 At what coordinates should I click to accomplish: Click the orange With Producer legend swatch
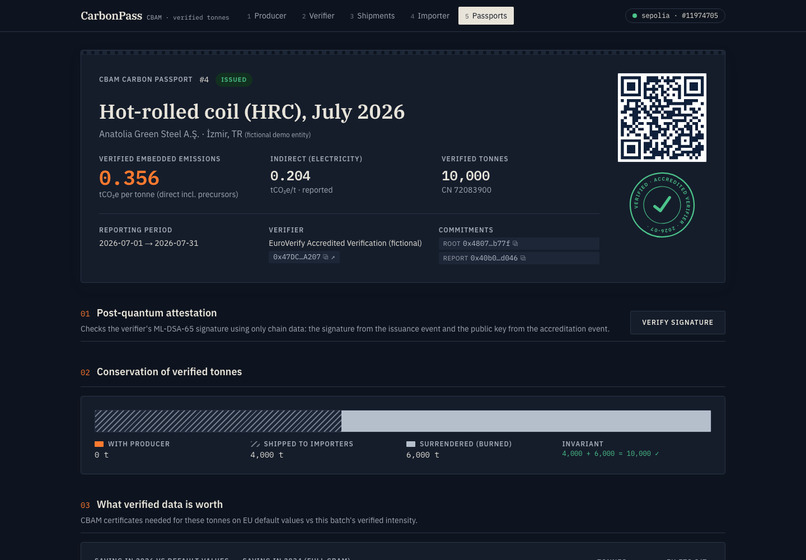pyautogui.click(x=99, y=444)
